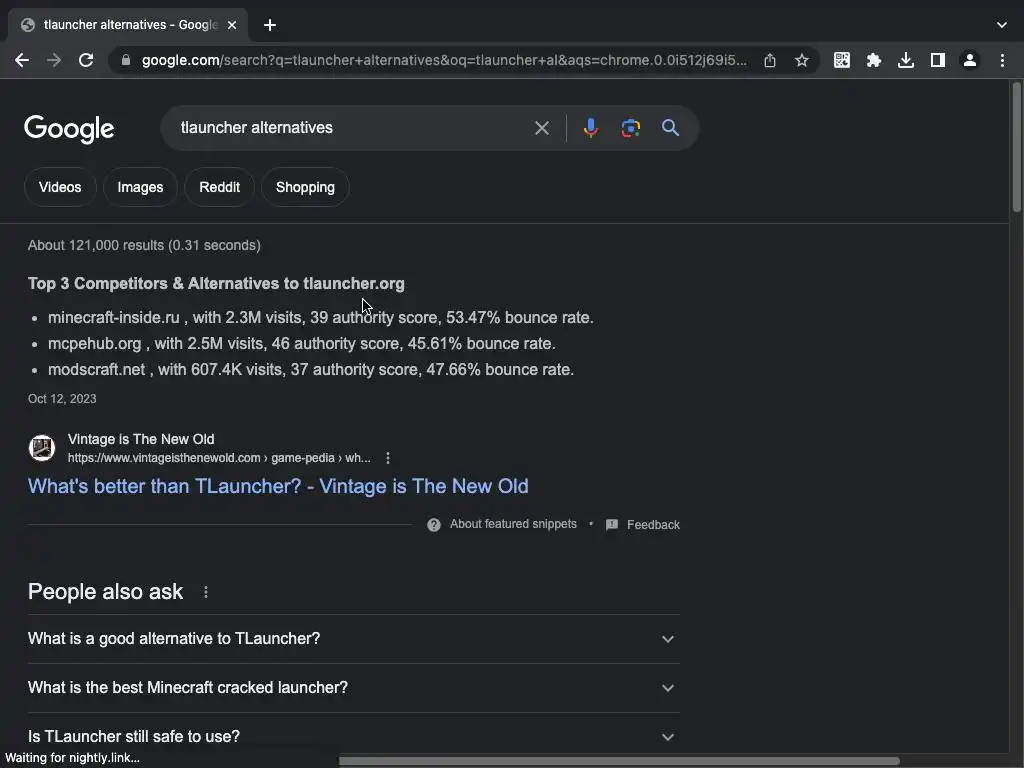The image size is (1024, 768).
Task: Open more options for Vintage result
Action: point(388,458)
